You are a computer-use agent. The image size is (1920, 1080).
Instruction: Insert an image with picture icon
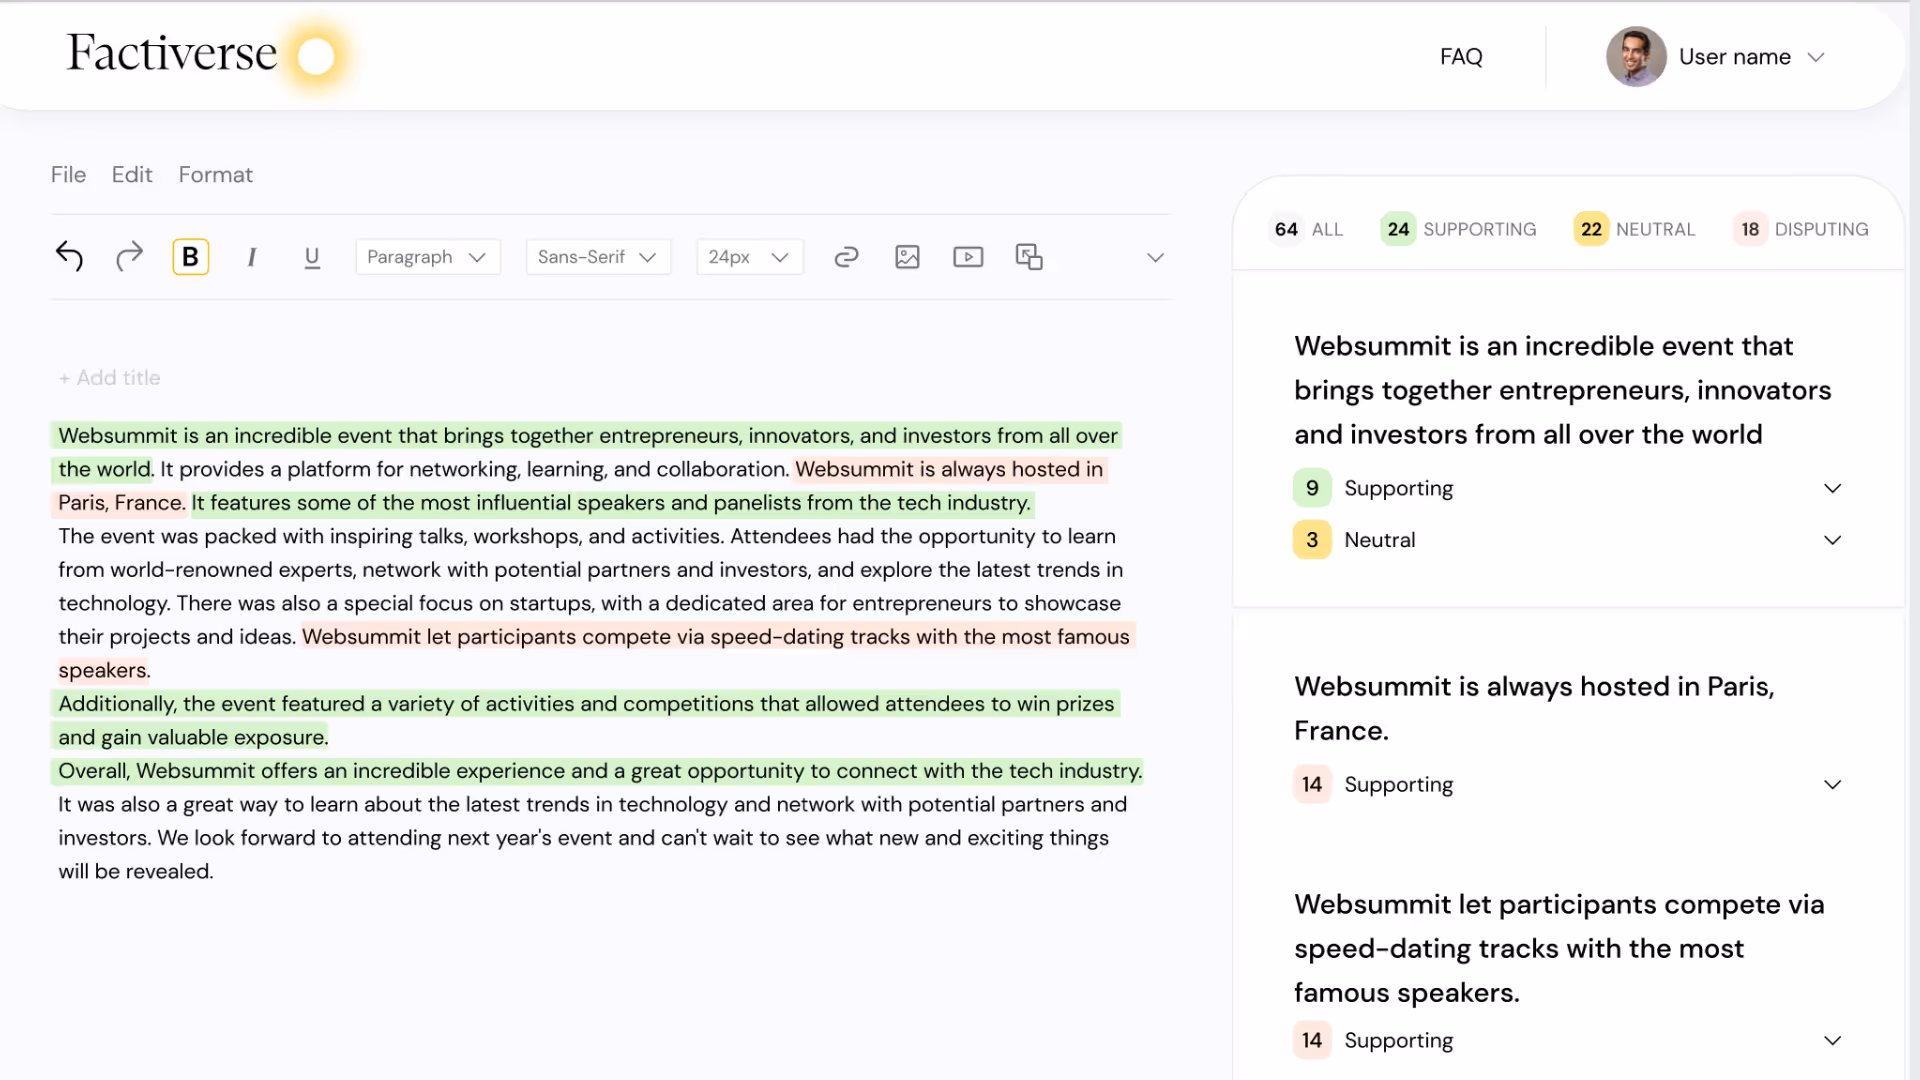[x=907, y=257]
